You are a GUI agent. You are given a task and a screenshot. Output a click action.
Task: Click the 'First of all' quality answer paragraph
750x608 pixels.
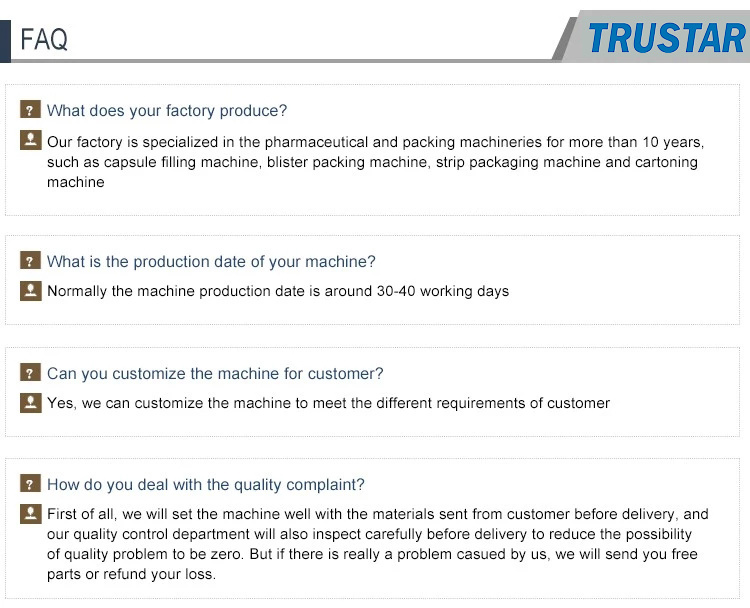pyautogui.click(x=377, y=544)
